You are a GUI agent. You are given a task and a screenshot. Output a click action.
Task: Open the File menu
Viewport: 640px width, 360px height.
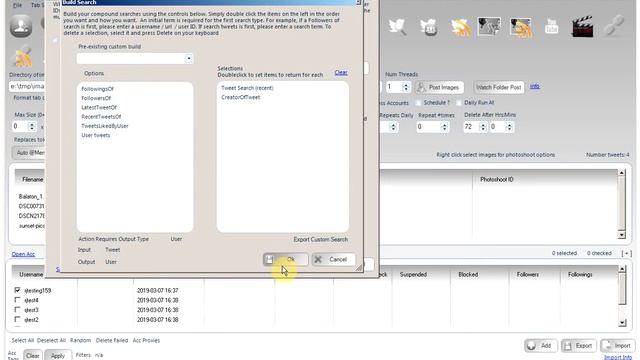click(17, 5)
